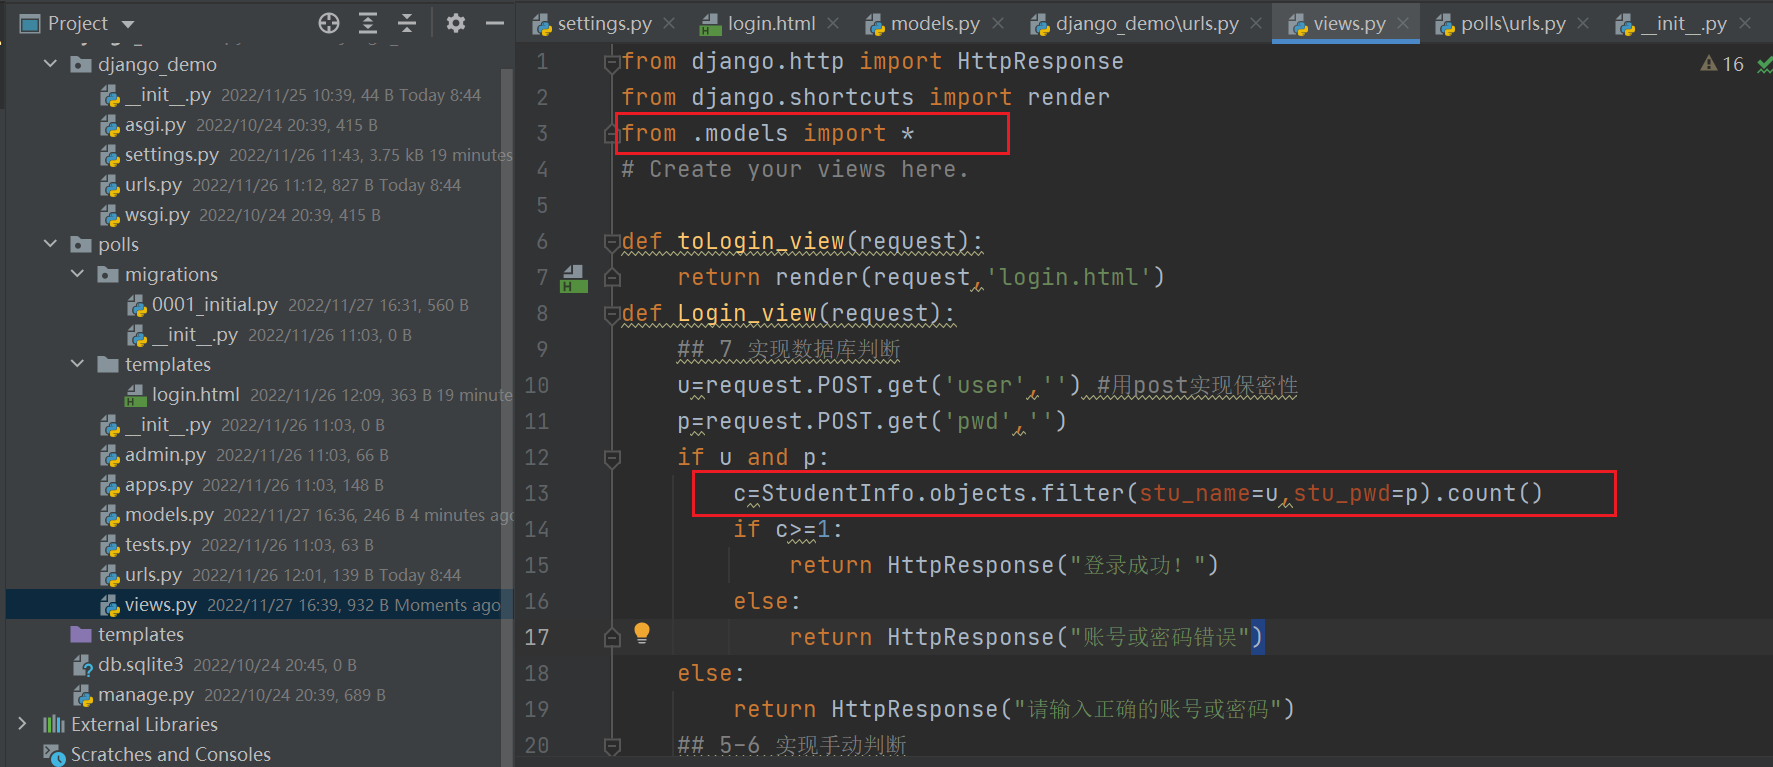The height and width of the screenshot is (767, 1773).
Task: Close the models.py tab
Action: [x=998, y=23]
